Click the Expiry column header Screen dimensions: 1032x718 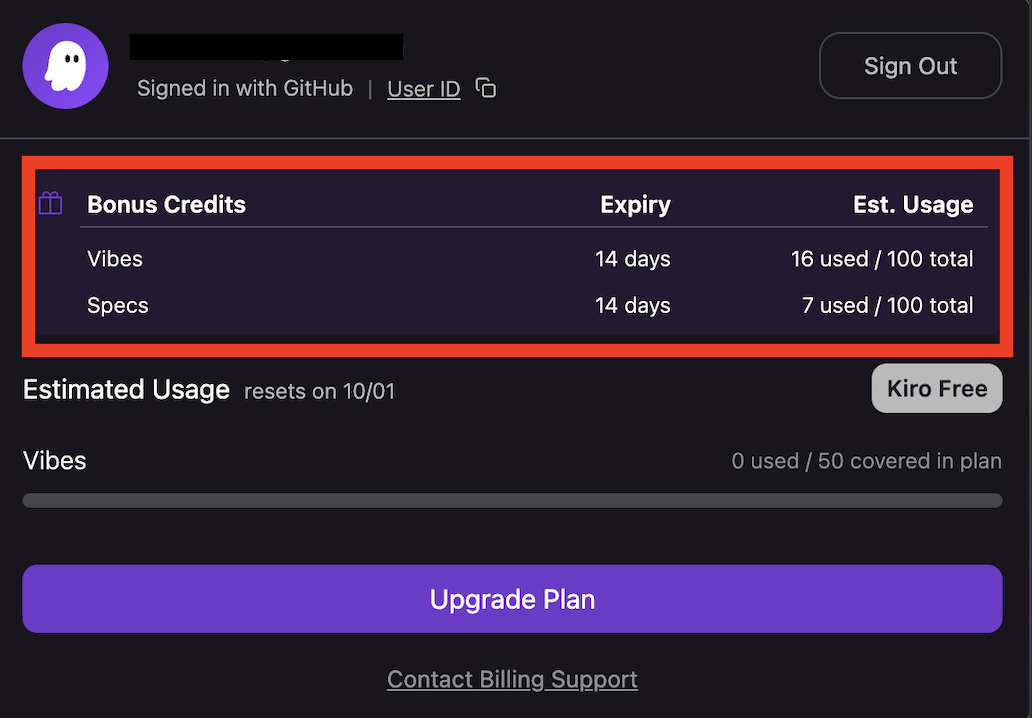pos(635,205)
